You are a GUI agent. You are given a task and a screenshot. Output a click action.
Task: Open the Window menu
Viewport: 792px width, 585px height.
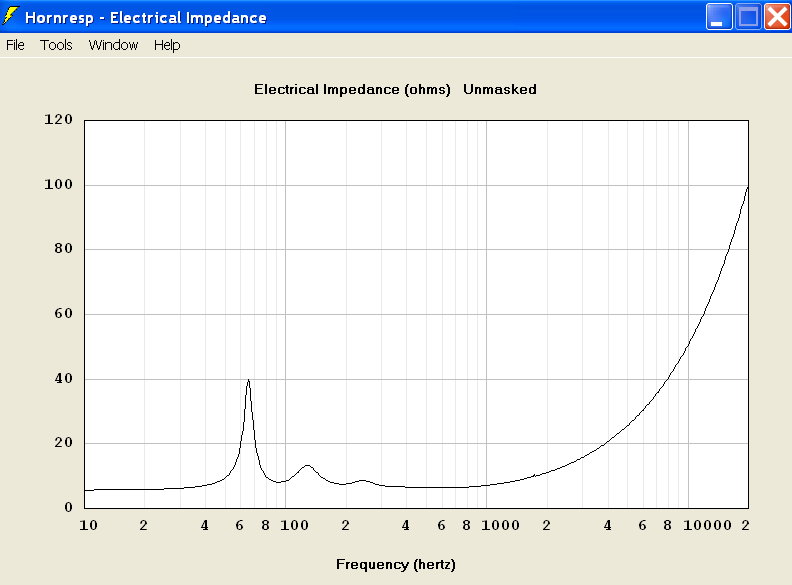pos(113,45)
